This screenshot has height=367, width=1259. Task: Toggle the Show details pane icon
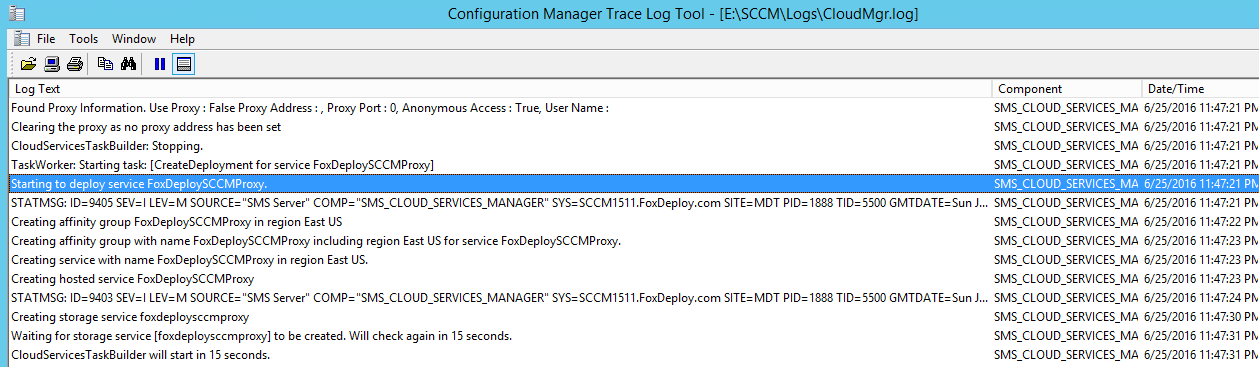coord(183,64)
